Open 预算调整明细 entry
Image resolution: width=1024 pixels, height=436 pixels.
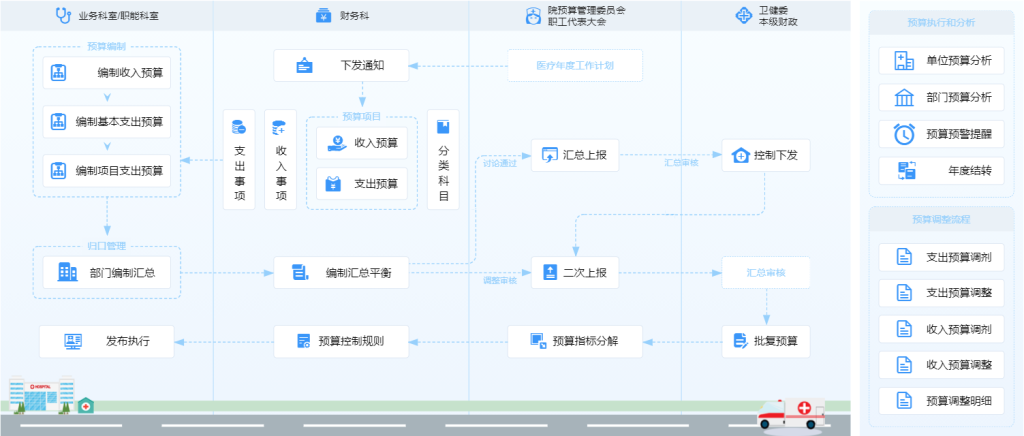(x=940, y=401)
